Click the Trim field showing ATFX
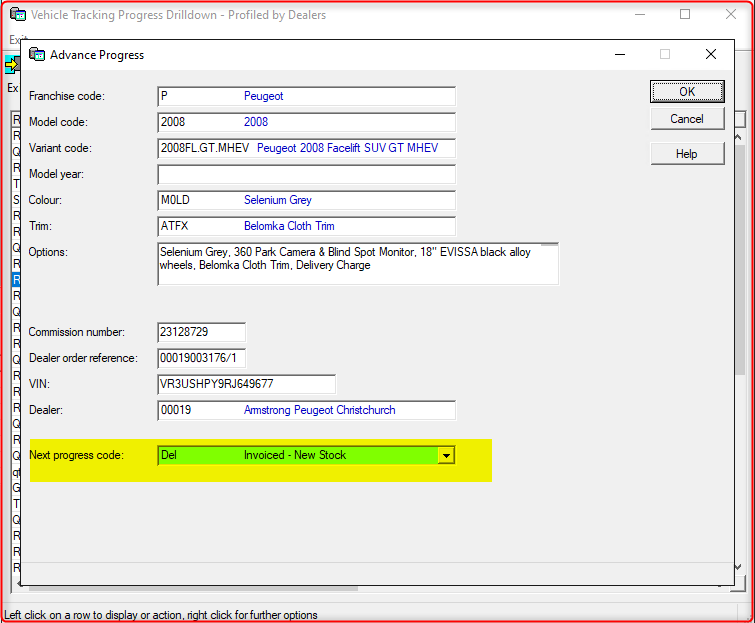755x623 pixels. point(306,226)
